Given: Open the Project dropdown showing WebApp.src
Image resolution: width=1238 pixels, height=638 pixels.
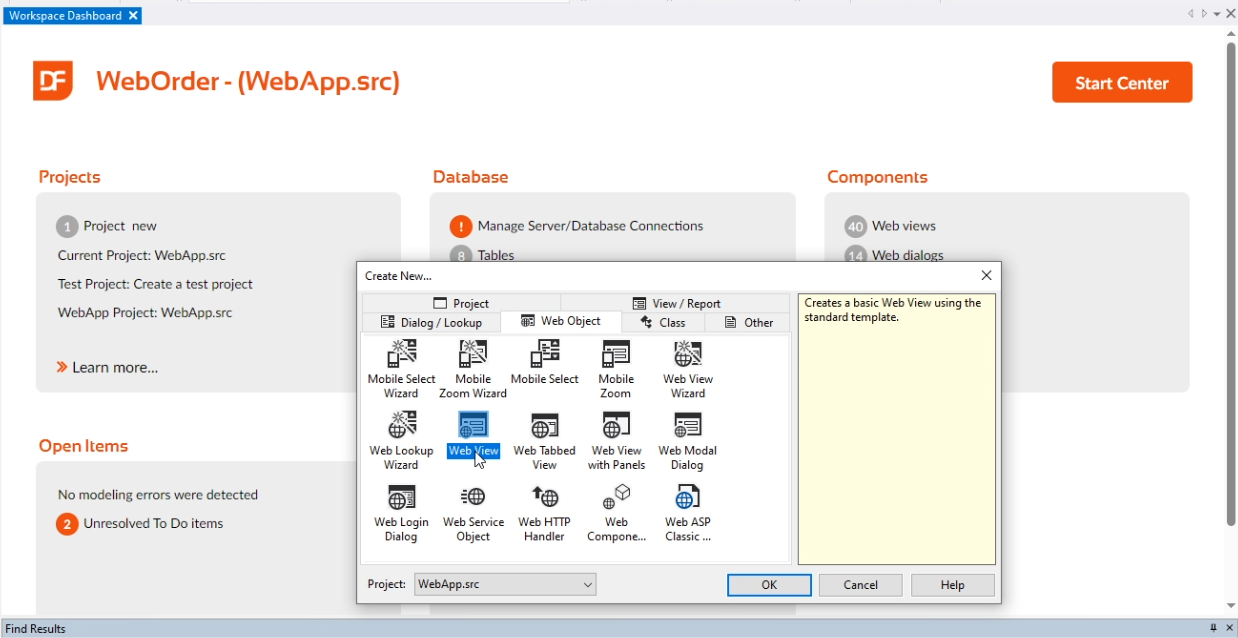Looking at the screenshot, I should coord(505,585).
